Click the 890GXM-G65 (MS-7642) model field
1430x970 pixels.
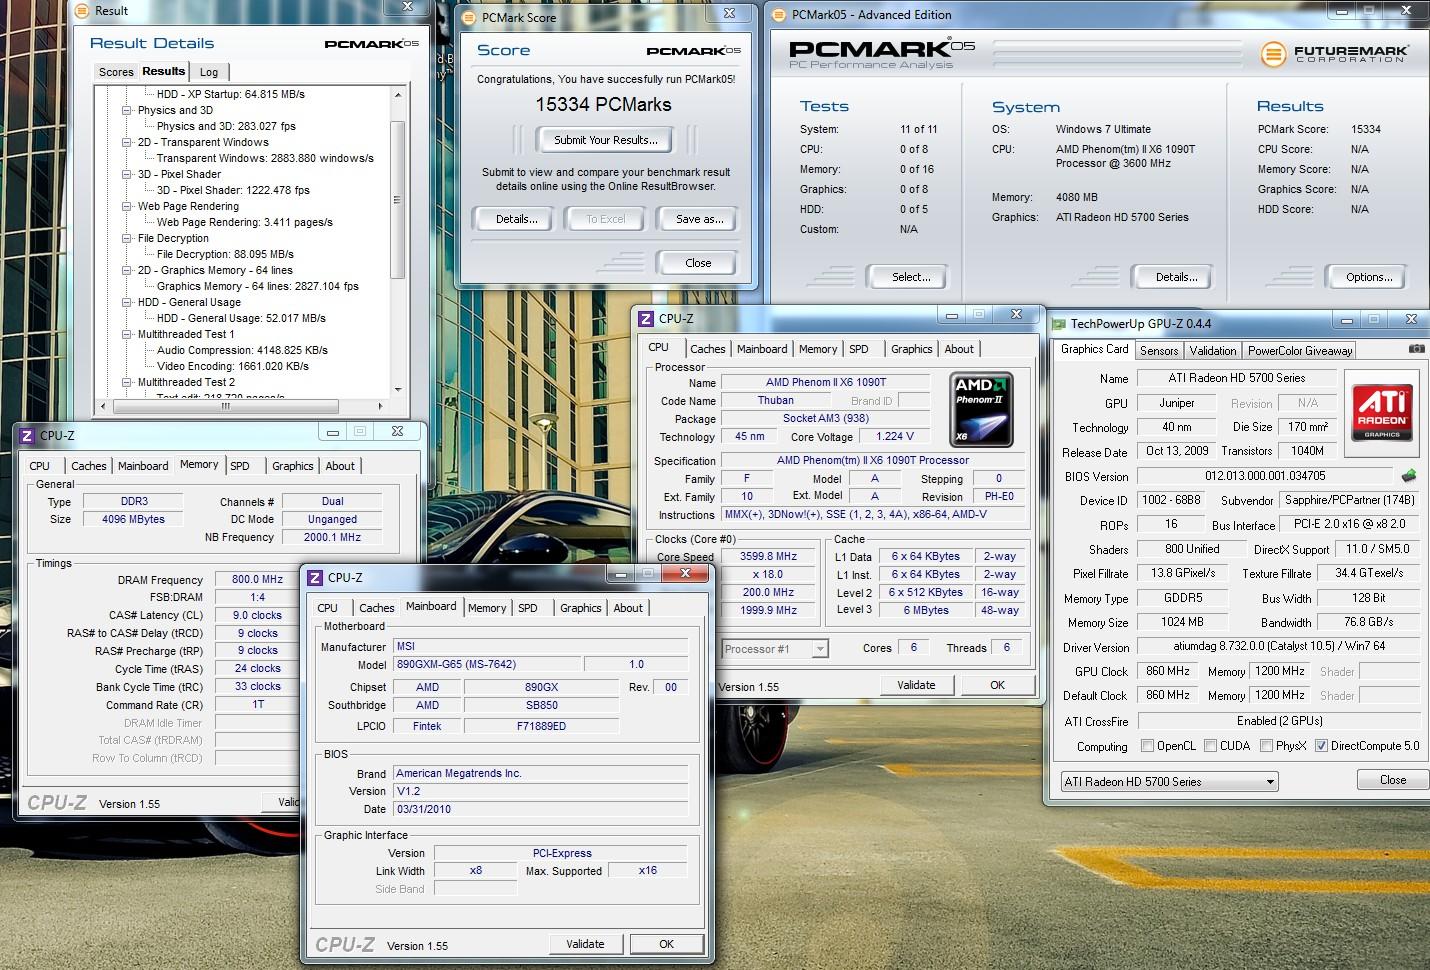click(486, 664)
